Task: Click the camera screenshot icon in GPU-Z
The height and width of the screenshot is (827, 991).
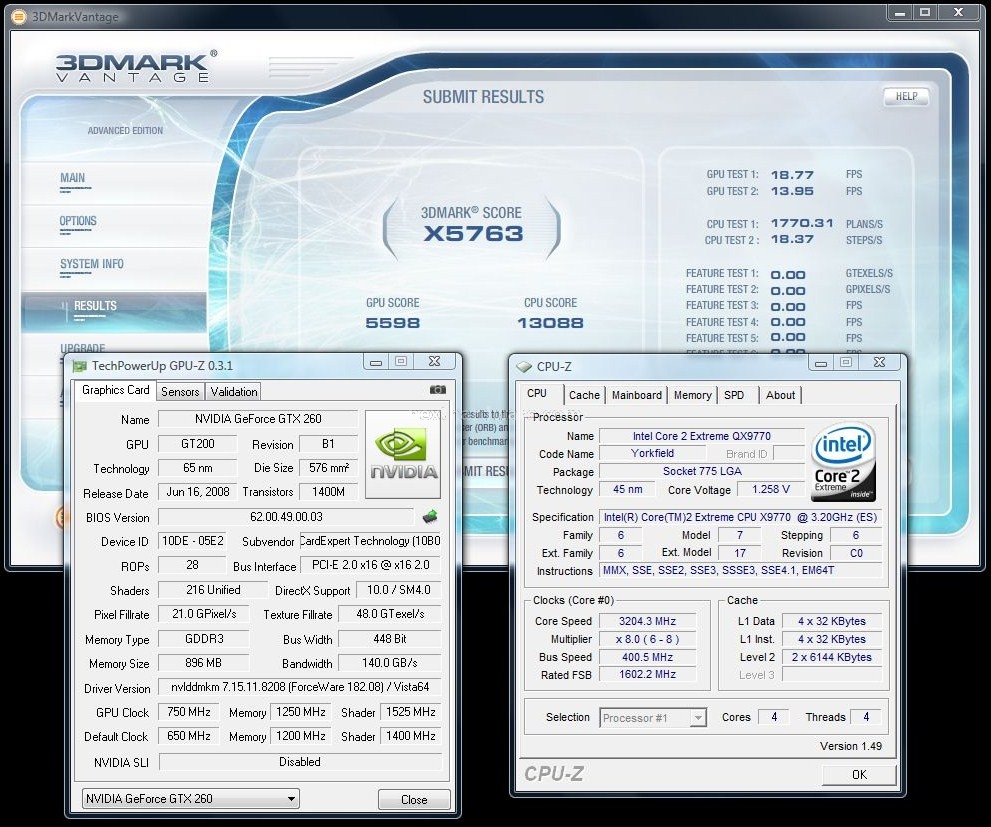Action: (437, 390)
